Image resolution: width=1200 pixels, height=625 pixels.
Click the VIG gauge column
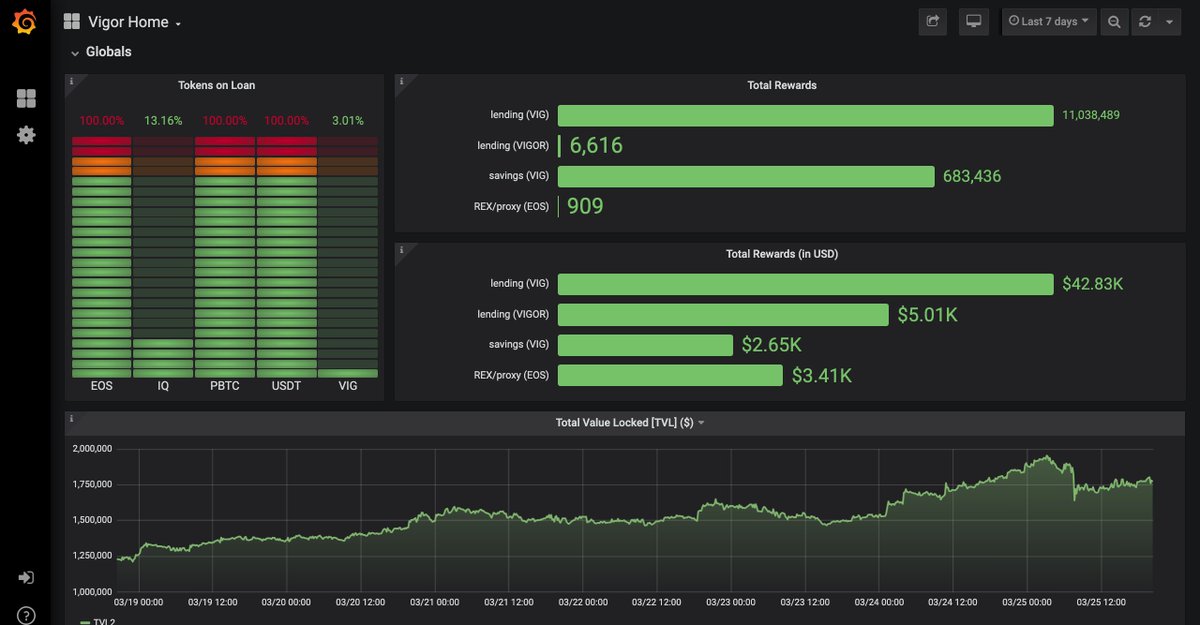pos(348,257)
